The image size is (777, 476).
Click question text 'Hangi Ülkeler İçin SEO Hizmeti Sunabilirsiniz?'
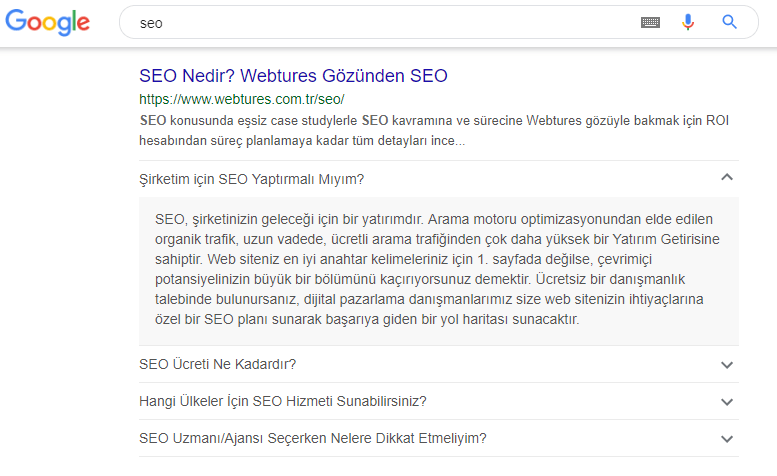pos(283,401)
